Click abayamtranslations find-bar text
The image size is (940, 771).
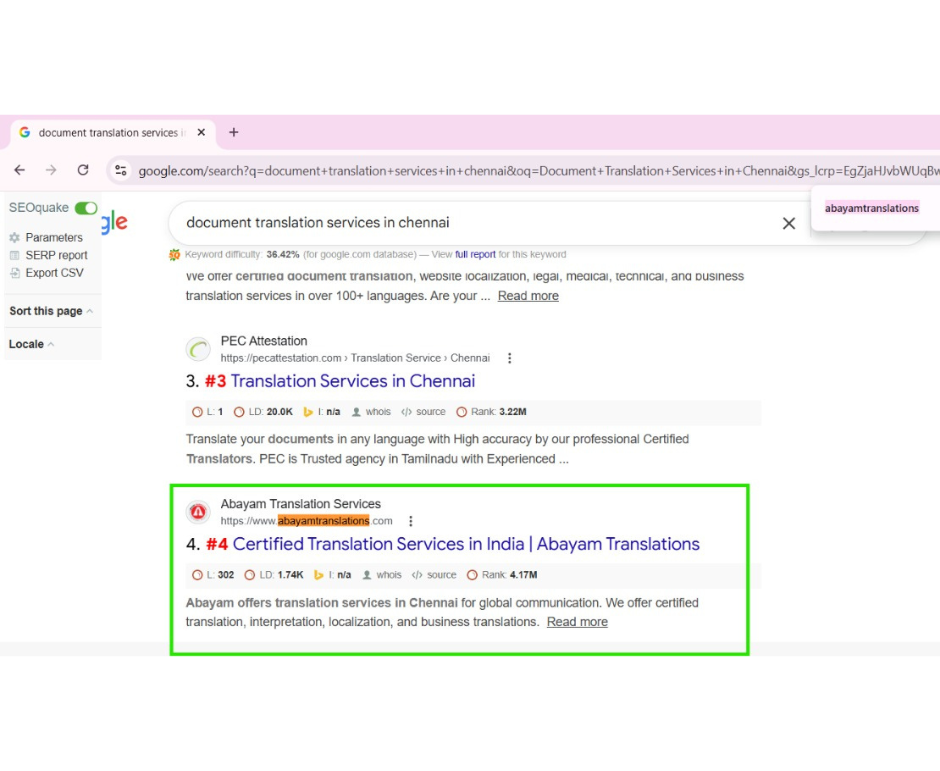click(x=872, y=208)
